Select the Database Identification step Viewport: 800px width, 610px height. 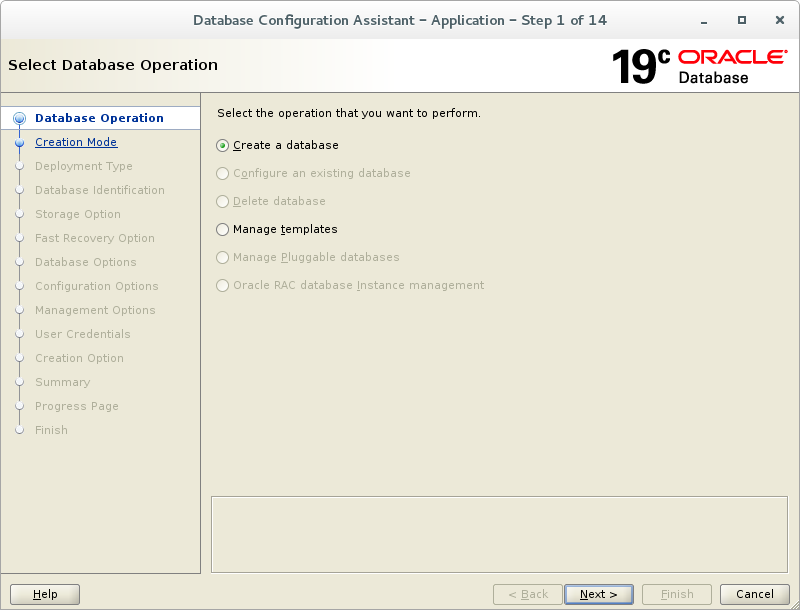click(x=100, y=190)
